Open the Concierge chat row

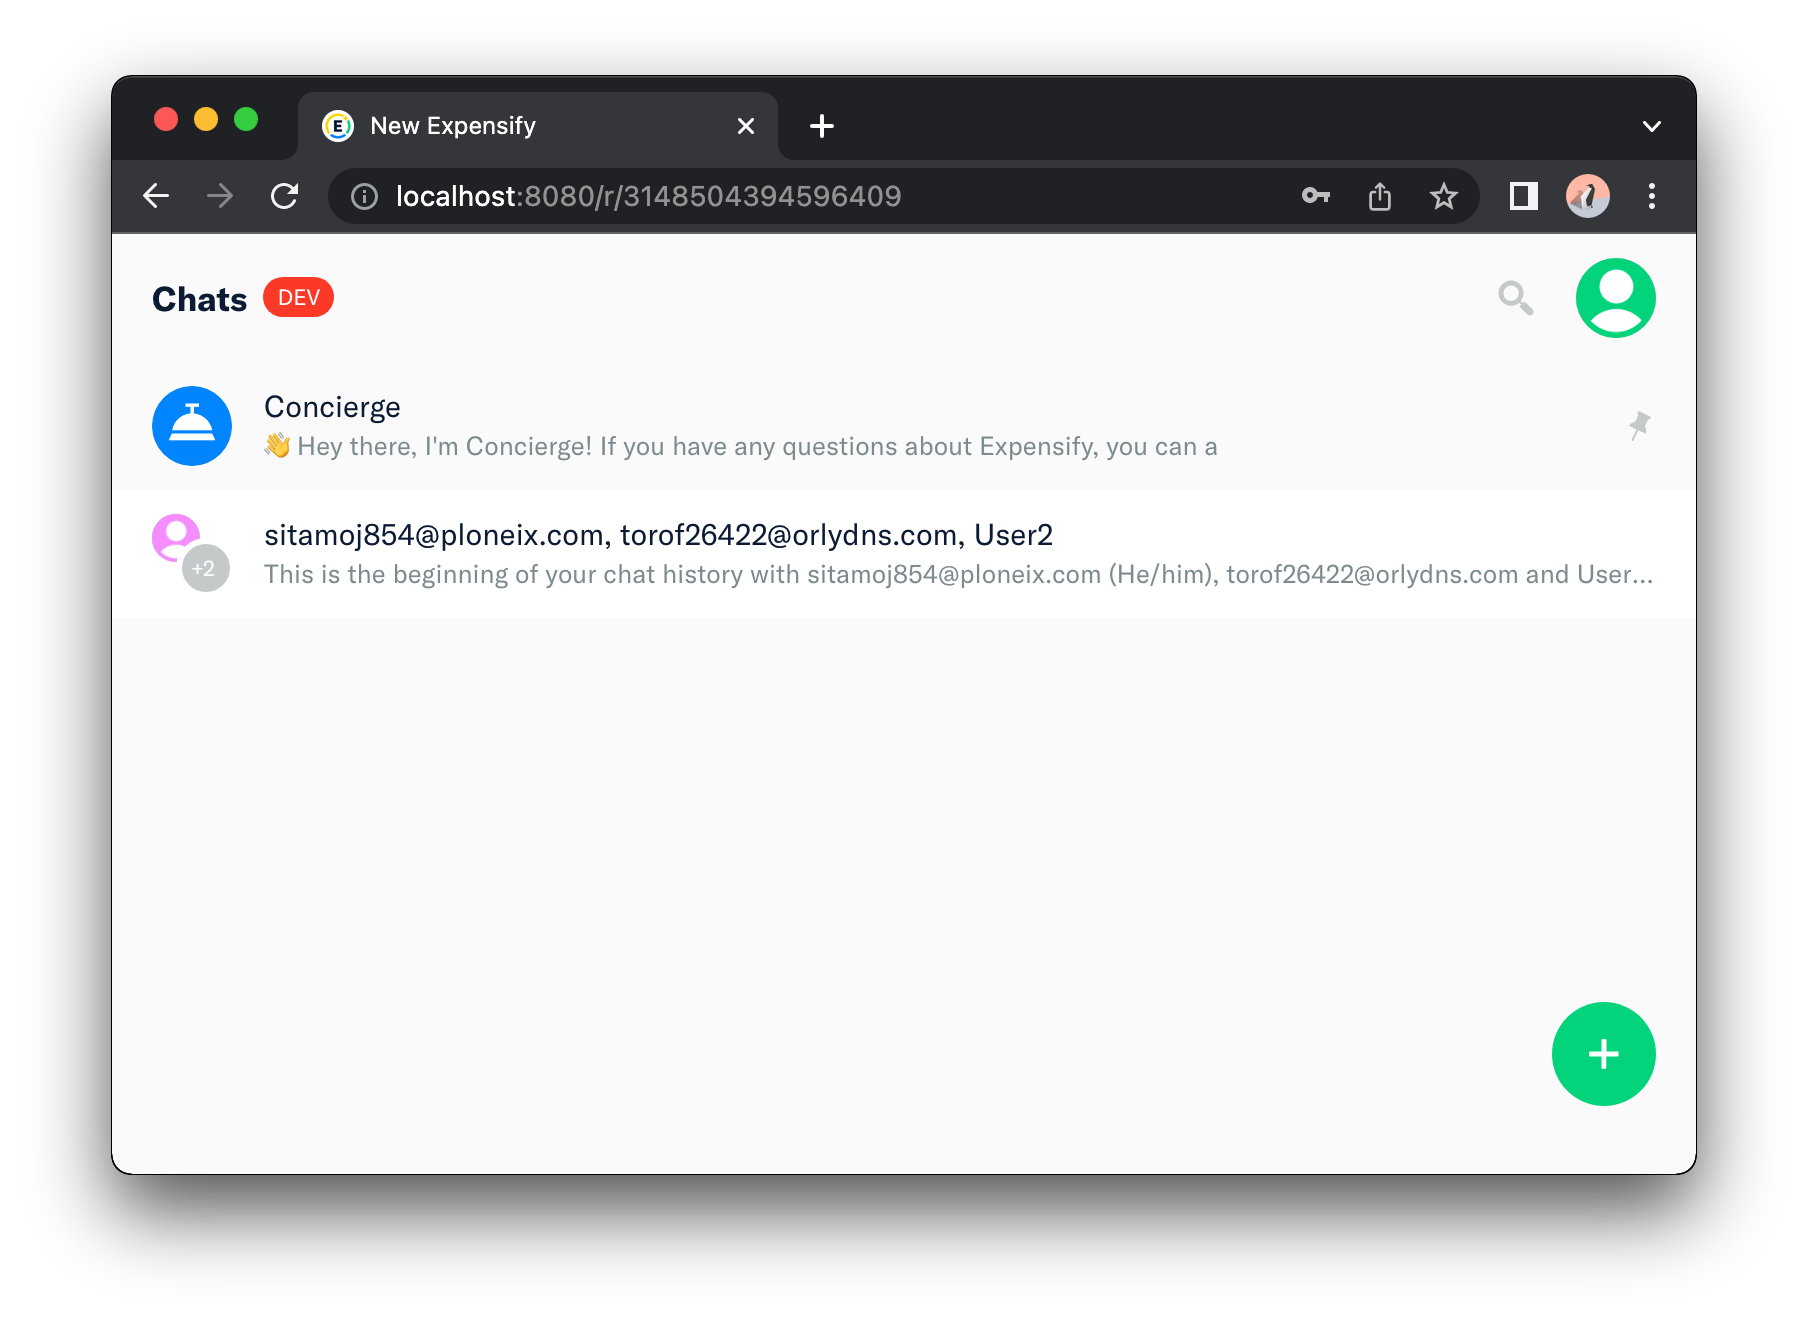[903, 426]
